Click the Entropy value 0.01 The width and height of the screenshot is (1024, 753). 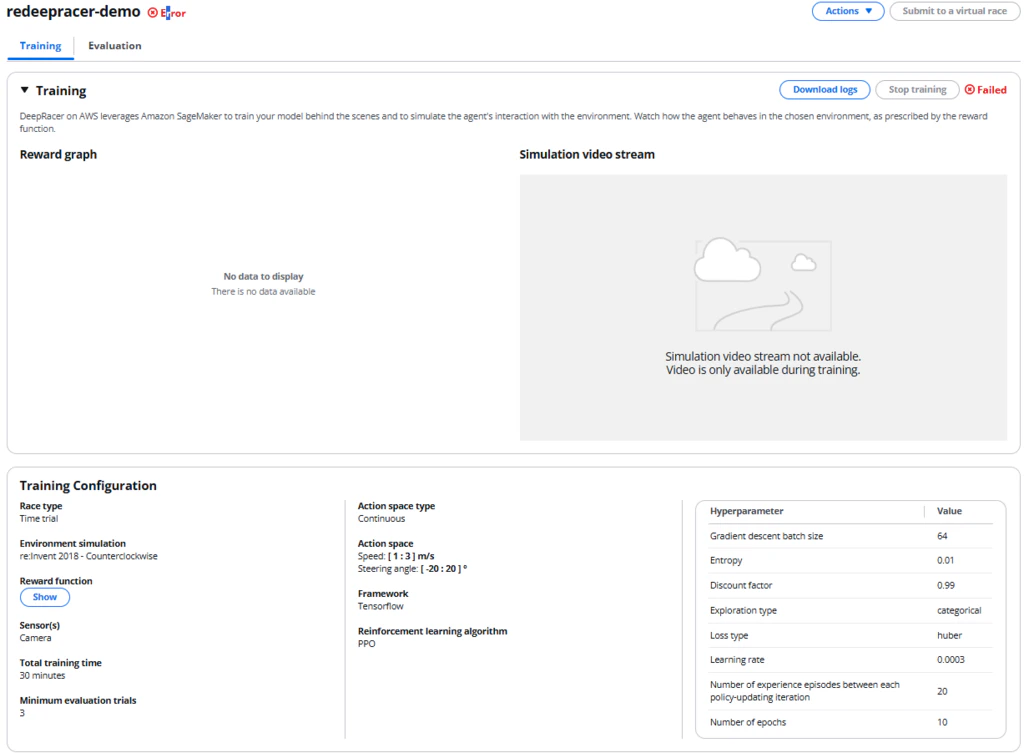coord(946,560)
